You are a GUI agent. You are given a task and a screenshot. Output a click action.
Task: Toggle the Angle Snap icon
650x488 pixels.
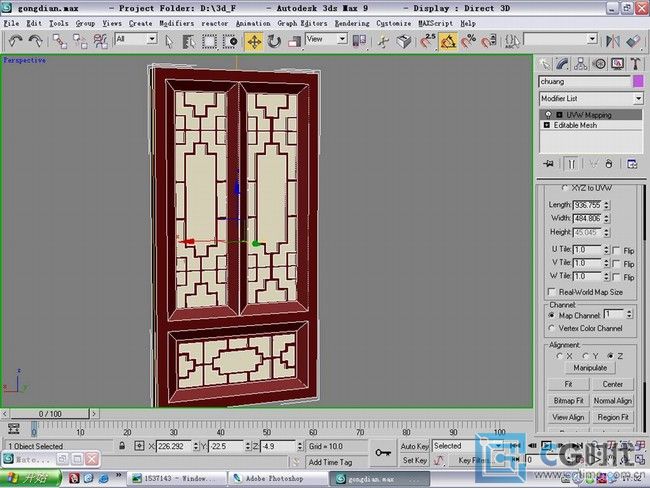pos(448,41)
